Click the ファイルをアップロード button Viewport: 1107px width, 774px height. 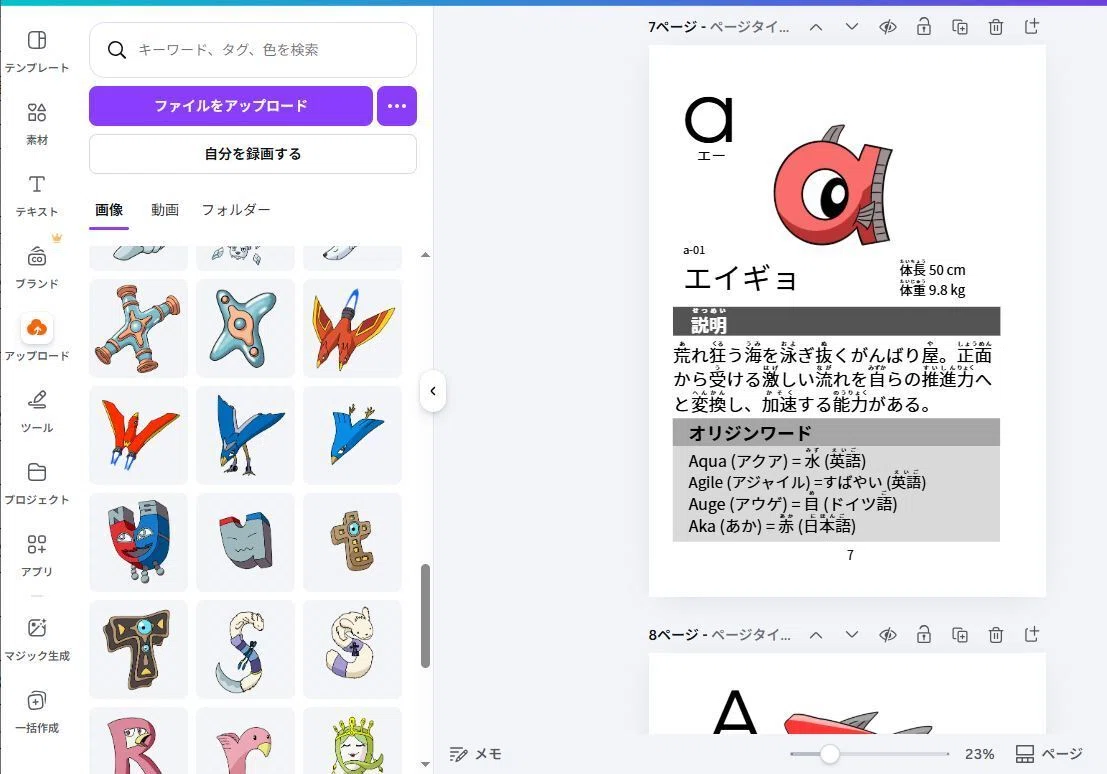pos(231,106)
